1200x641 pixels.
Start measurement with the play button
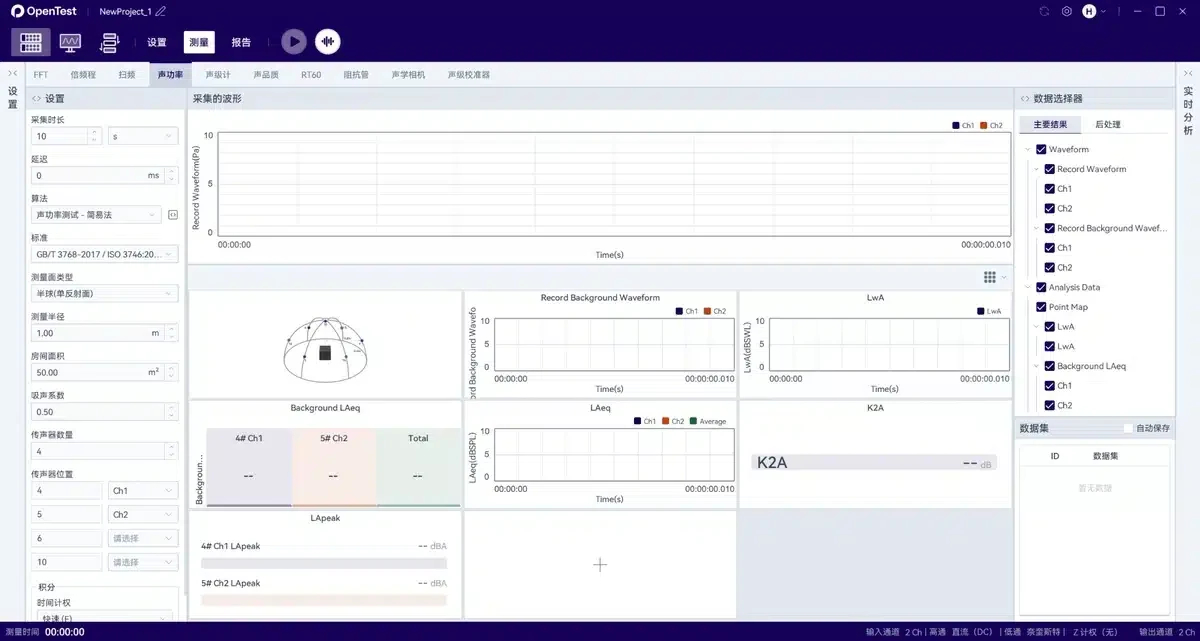293,41
